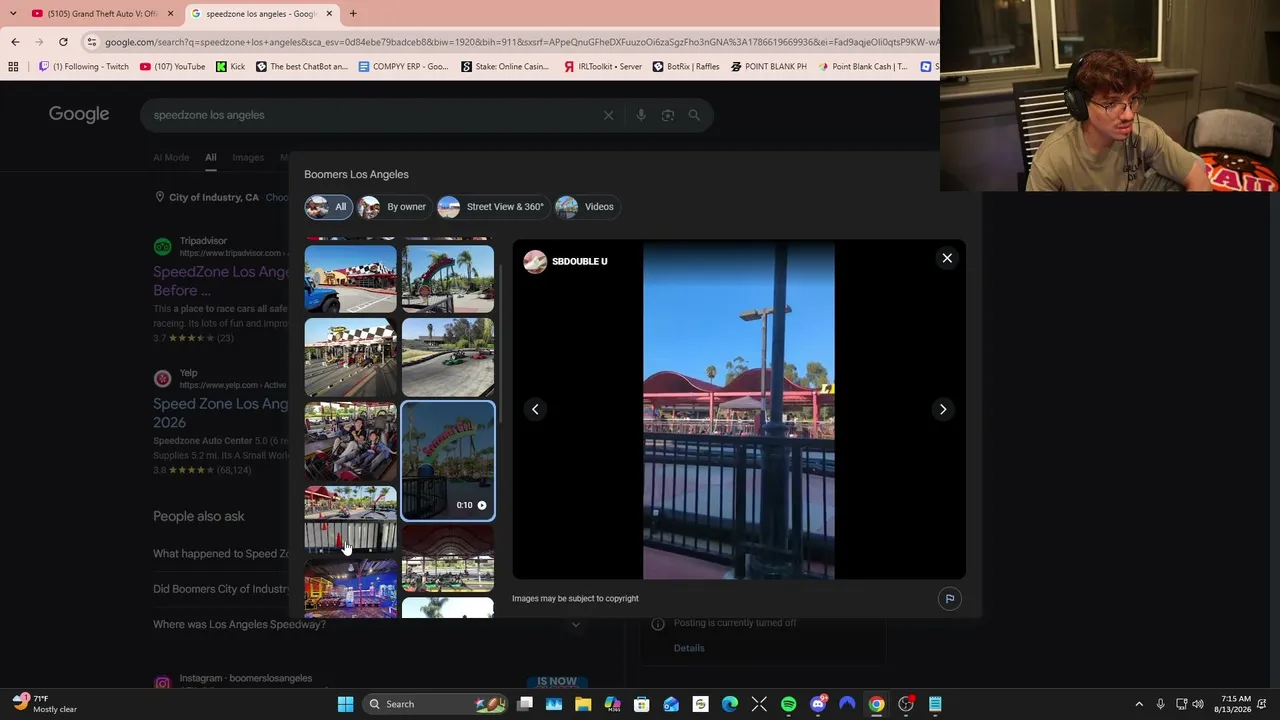Expand 'What happened to Speed Zone' question
The height and width of the screenshot is (720, 1280).
pos(221,554)
